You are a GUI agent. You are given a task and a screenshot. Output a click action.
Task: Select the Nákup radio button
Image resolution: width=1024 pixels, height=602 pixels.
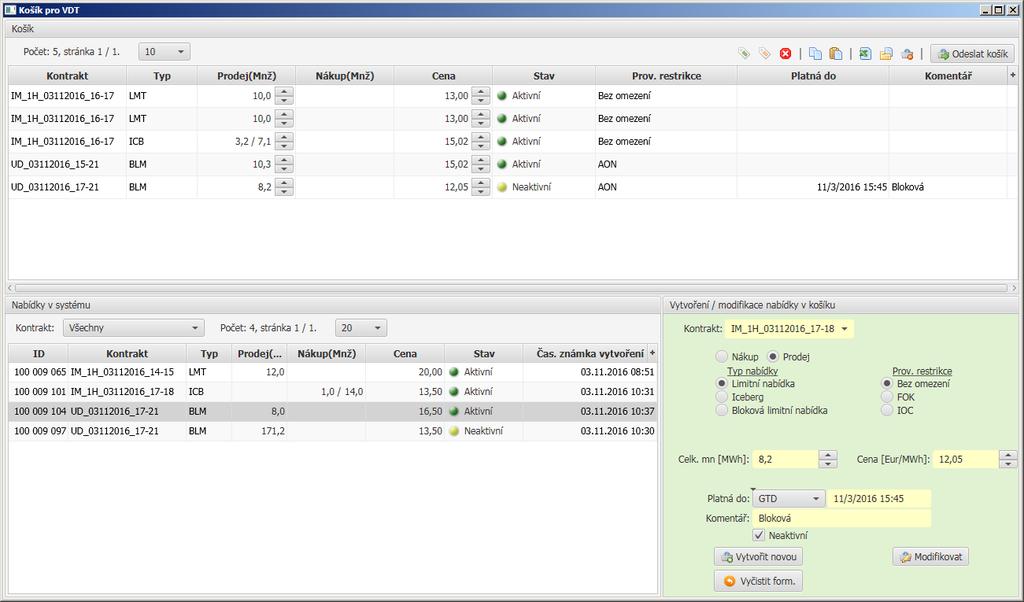721,356
